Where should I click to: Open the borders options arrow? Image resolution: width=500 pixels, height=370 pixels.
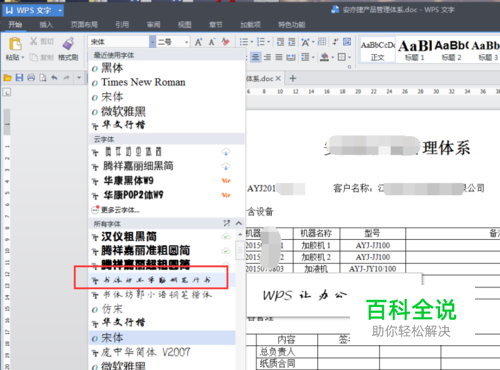pyautogui.click(x=349, y=57)
